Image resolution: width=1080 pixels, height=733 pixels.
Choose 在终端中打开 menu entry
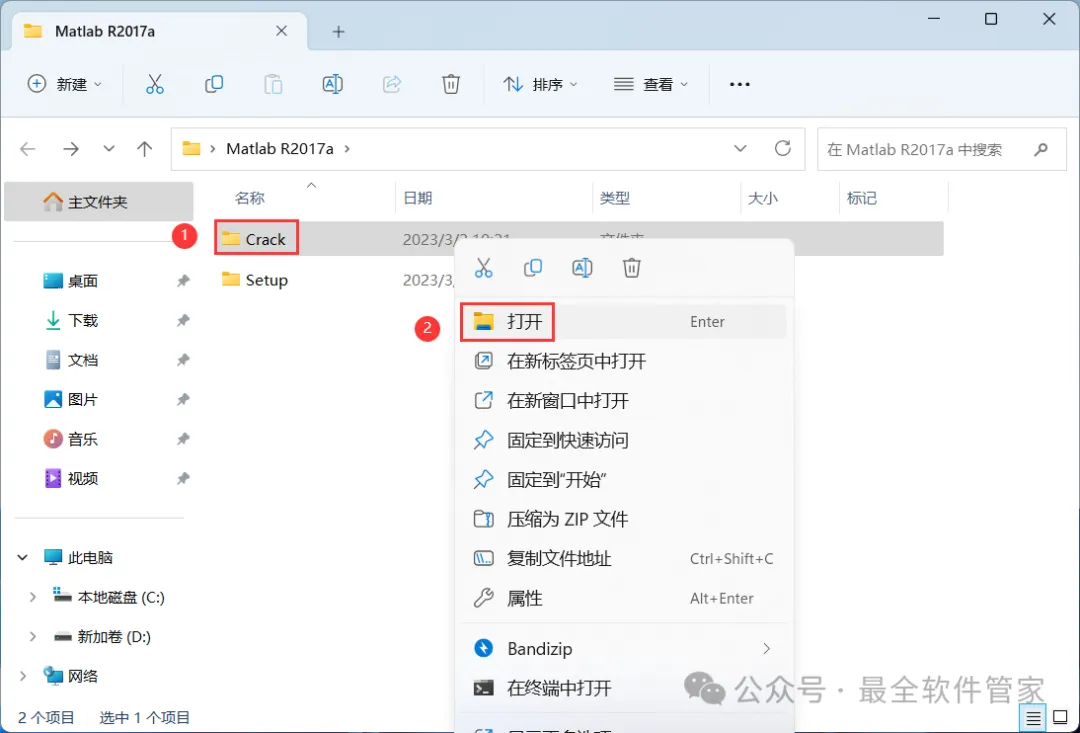pyautogui.click(x=623, y=688)
